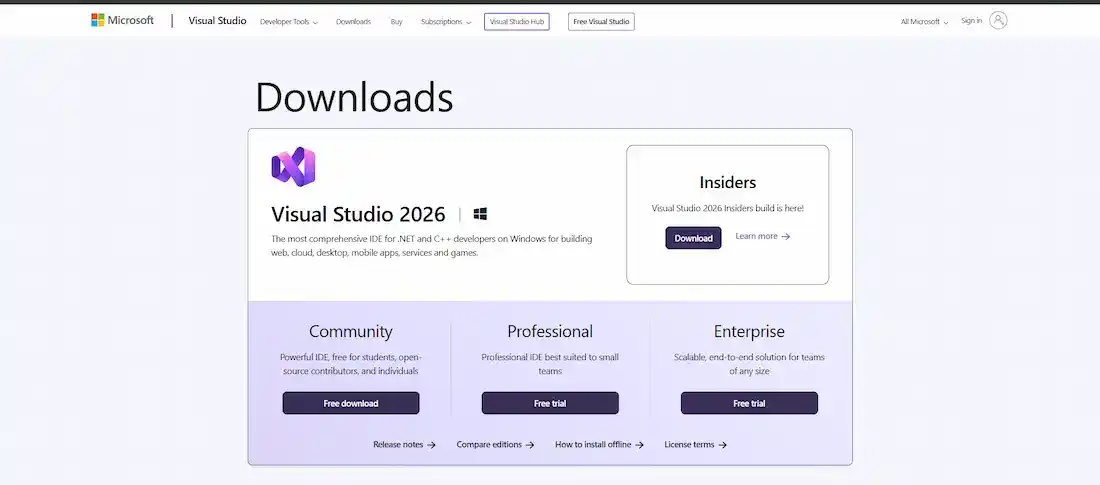Download the Insiders build

tap(693, 238)
